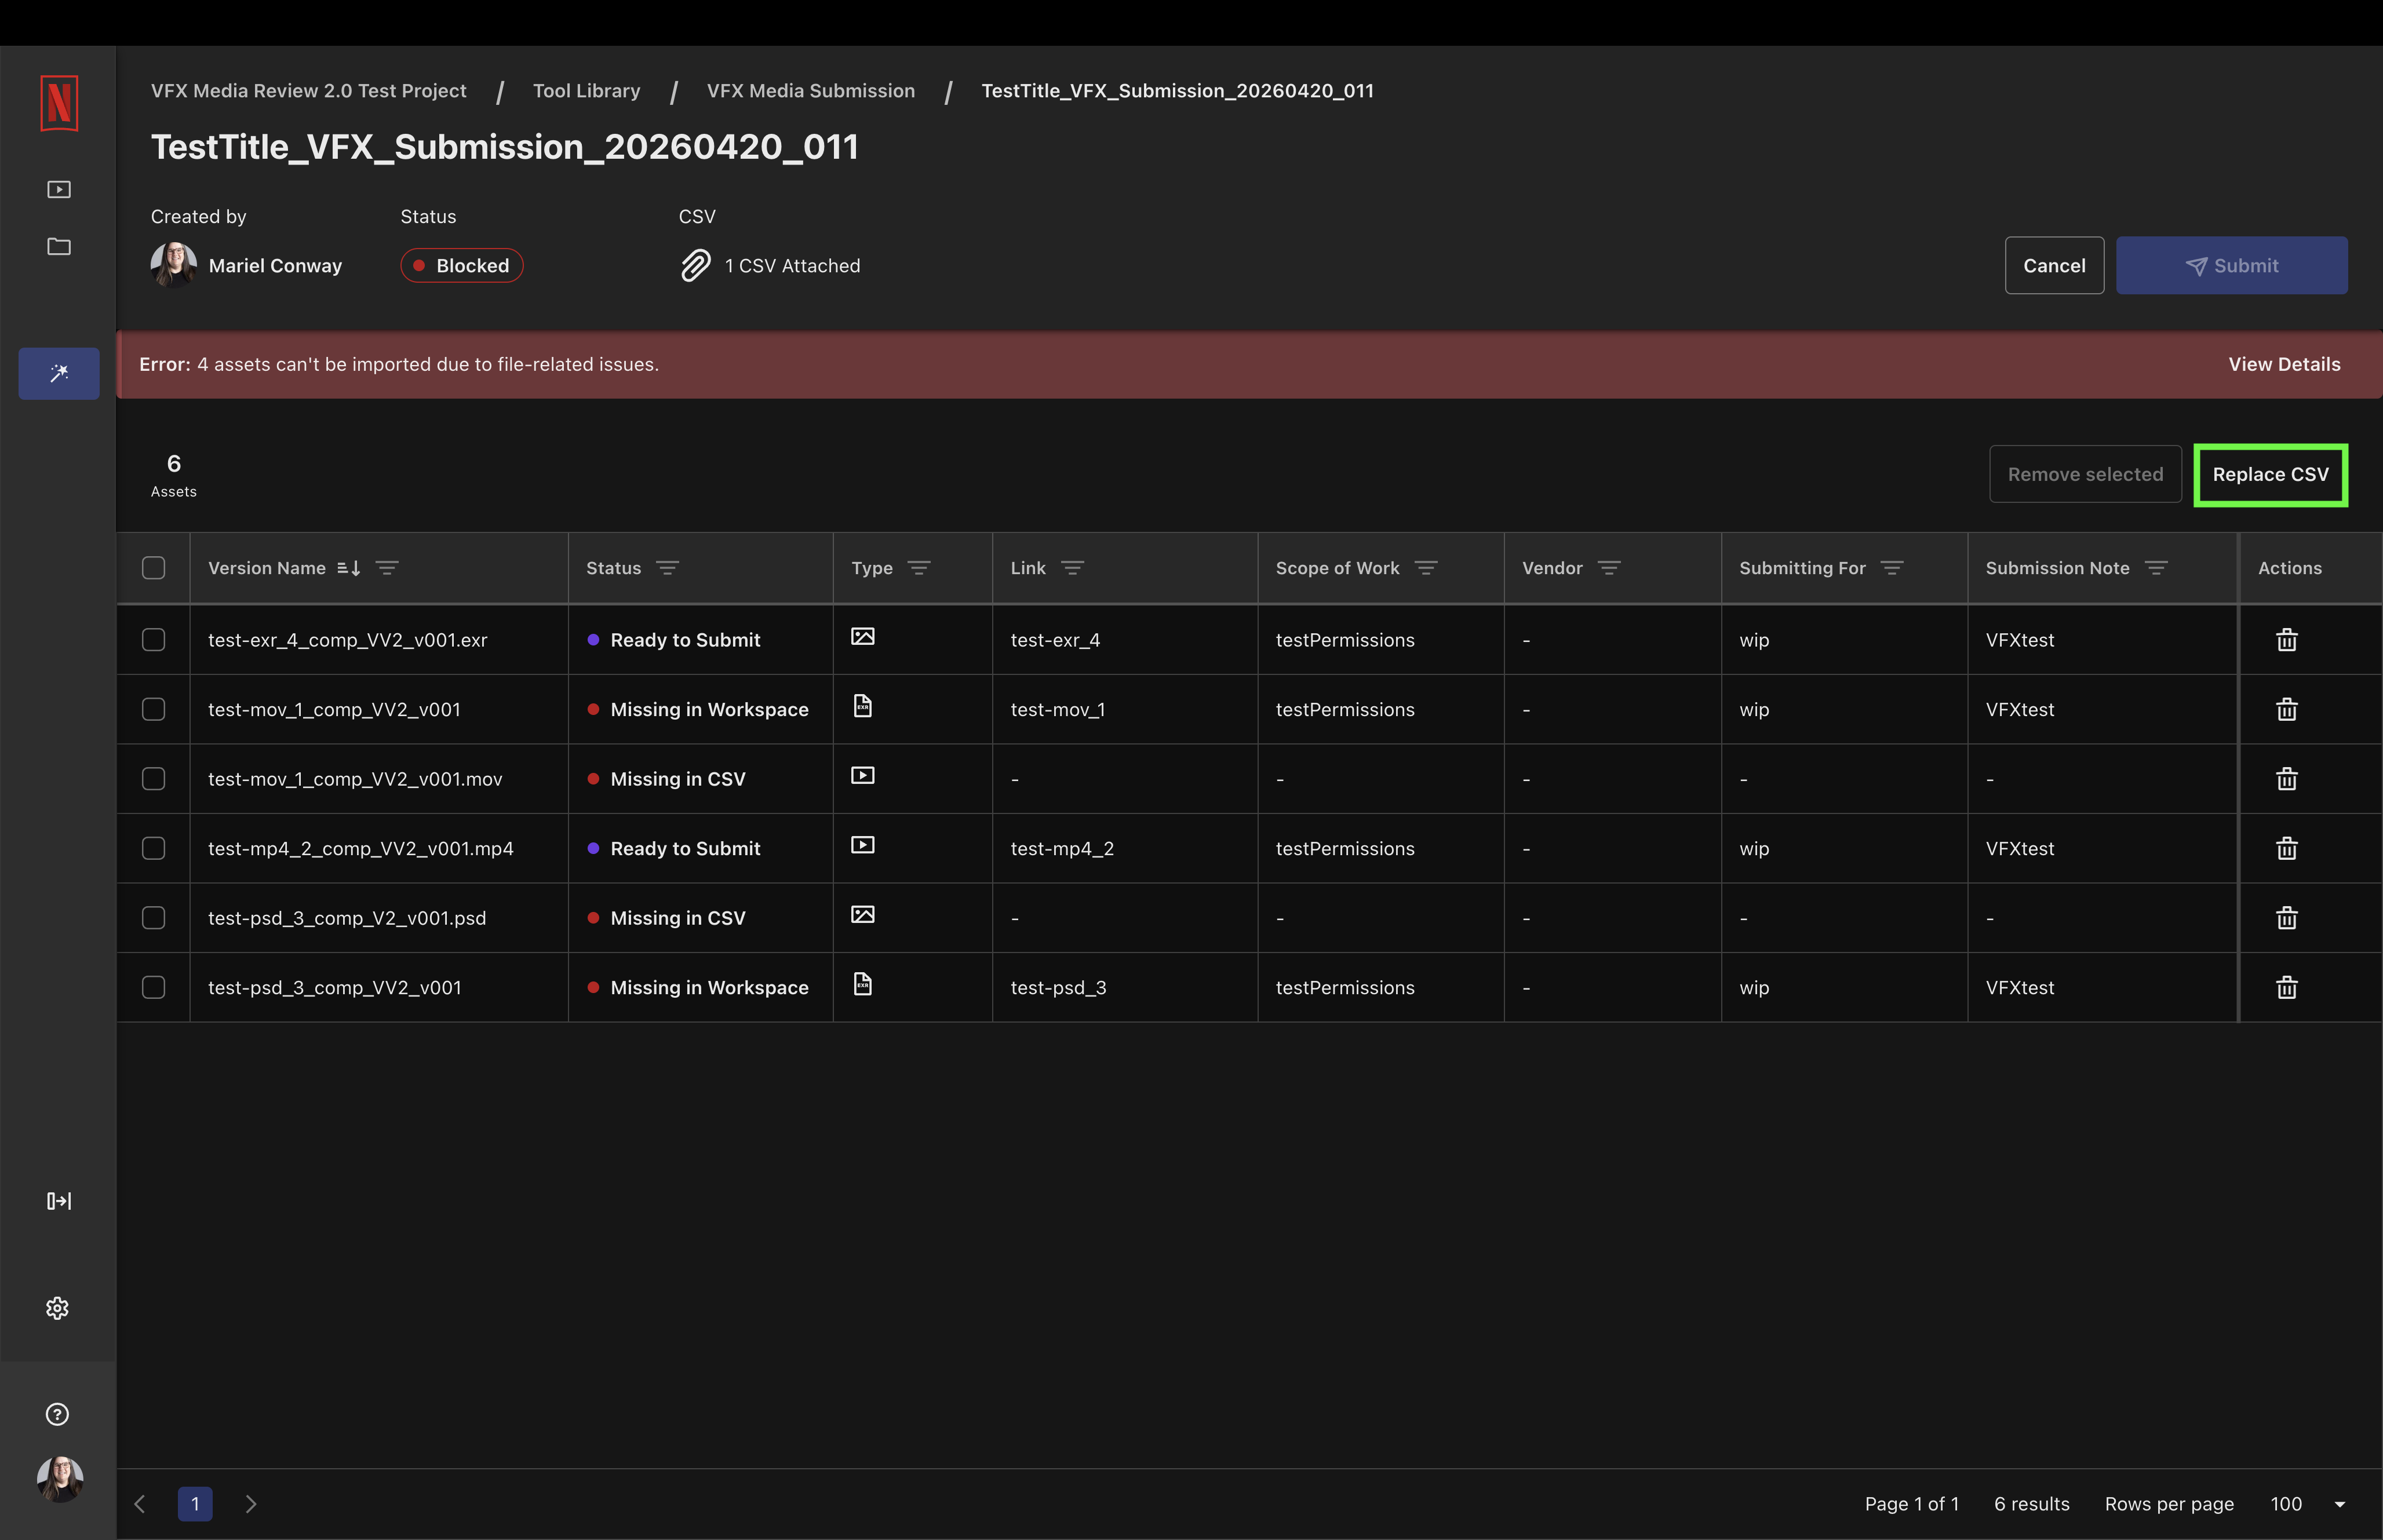Toggle sort on Version Name column
Image resolution: width=2383 pixels, height=1540 pixels.
tap(348, 568)
